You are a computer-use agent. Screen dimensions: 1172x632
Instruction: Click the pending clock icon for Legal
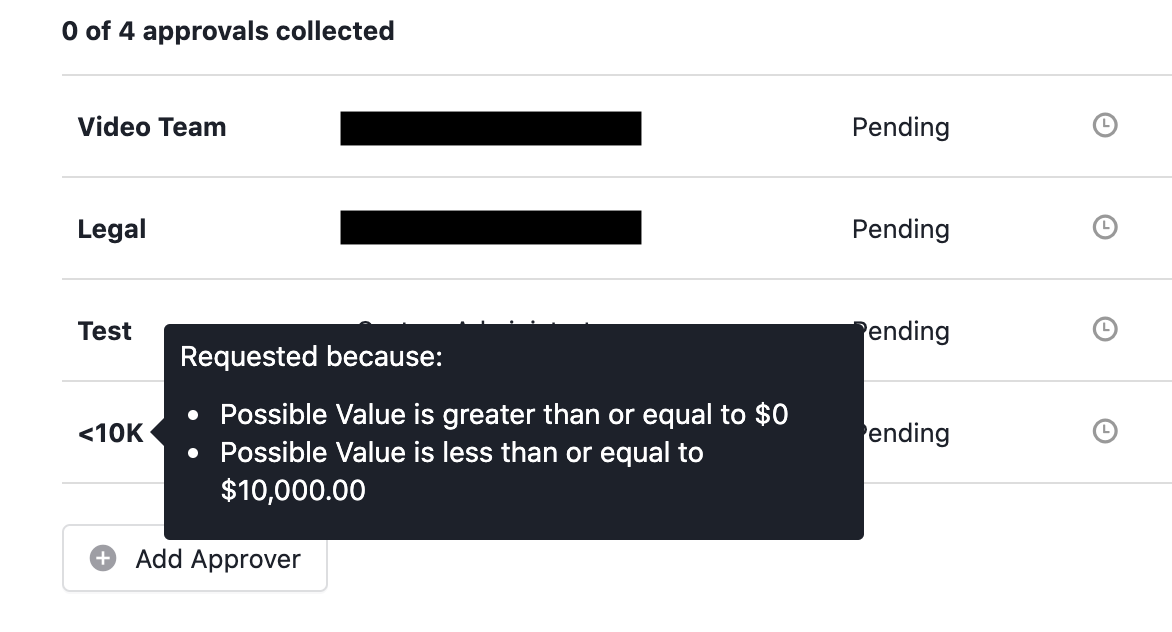click(1105, 227)
